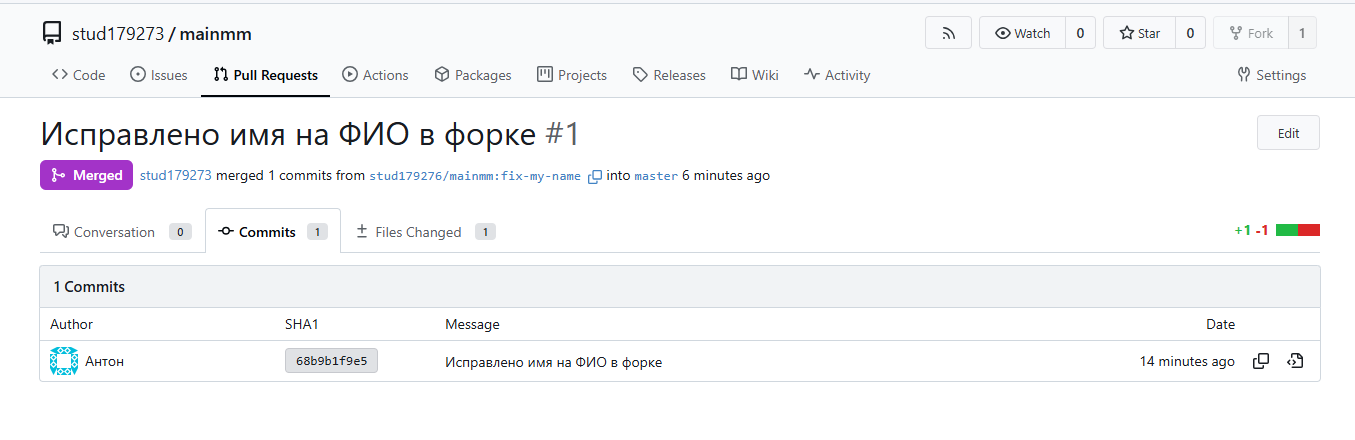This screenshot has width=1355, height=440.
Task: Open the Code tab
Action: tap(78, 75)
